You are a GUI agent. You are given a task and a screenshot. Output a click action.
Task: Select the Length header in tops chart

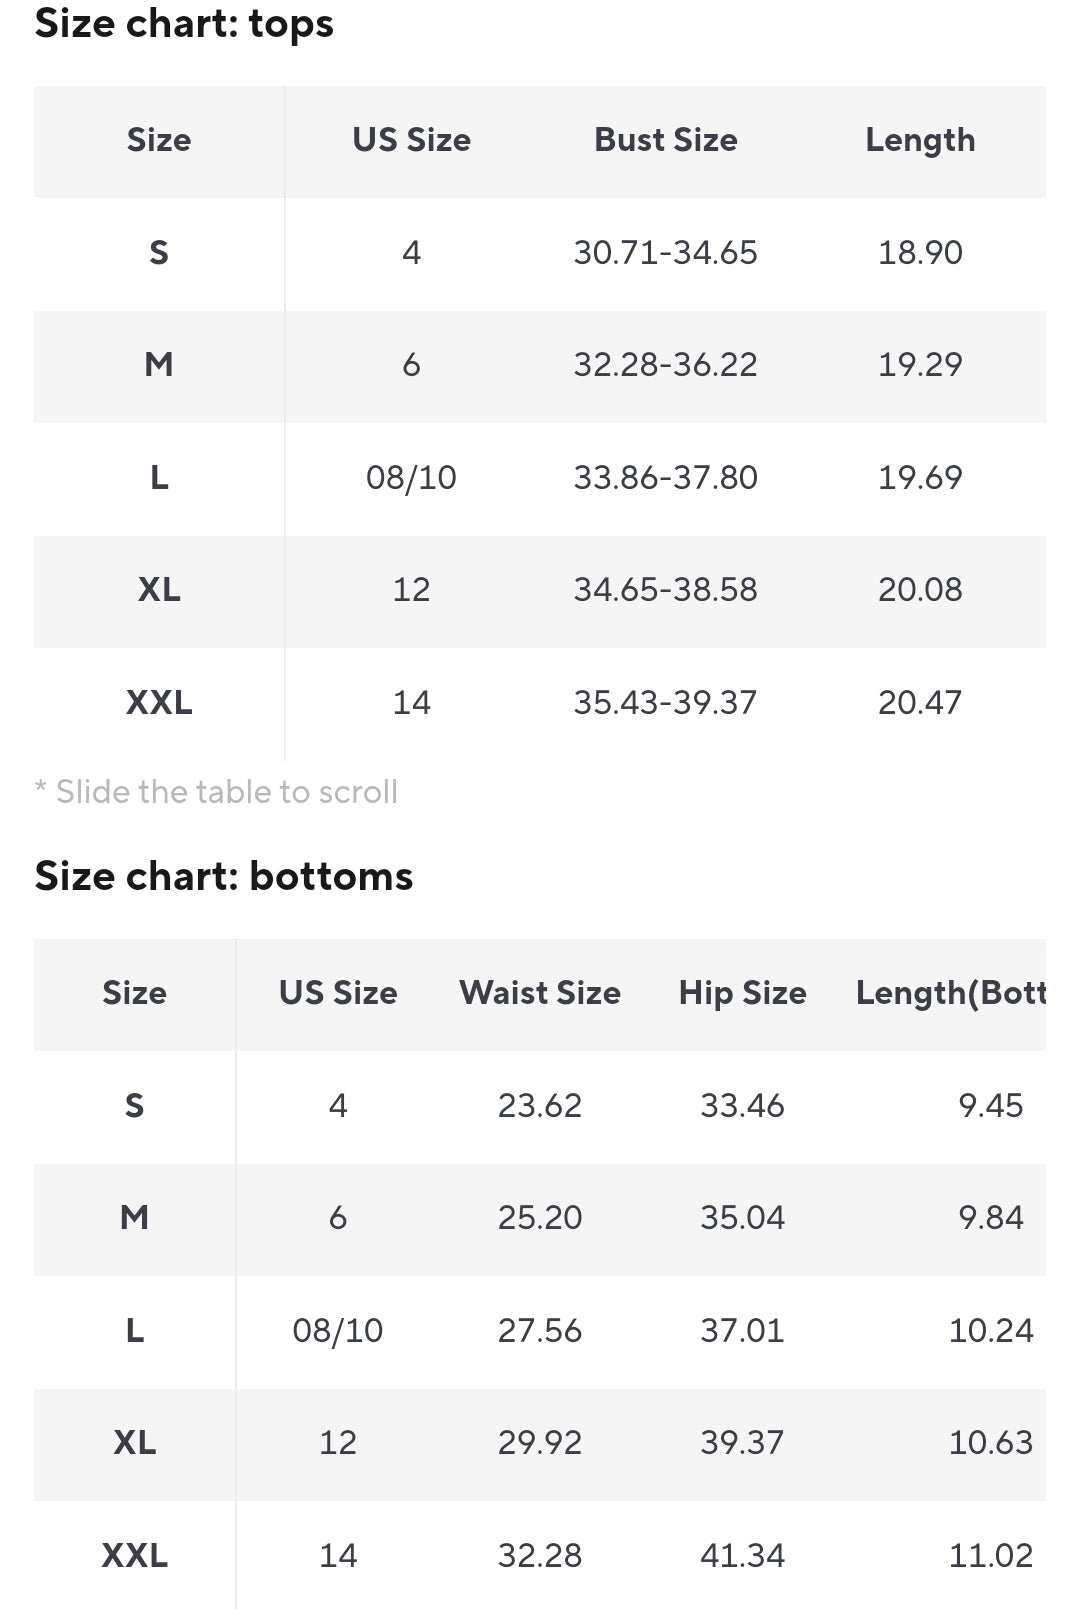click(920, 140)
